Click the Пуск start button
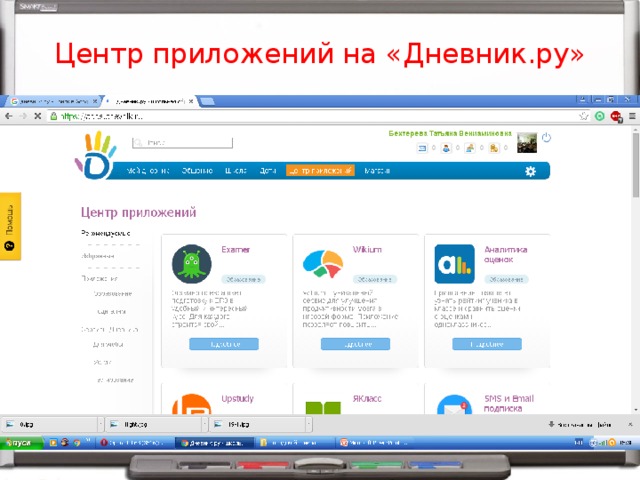The height and width of the screenshot is (480, 640). pos(22,442)
